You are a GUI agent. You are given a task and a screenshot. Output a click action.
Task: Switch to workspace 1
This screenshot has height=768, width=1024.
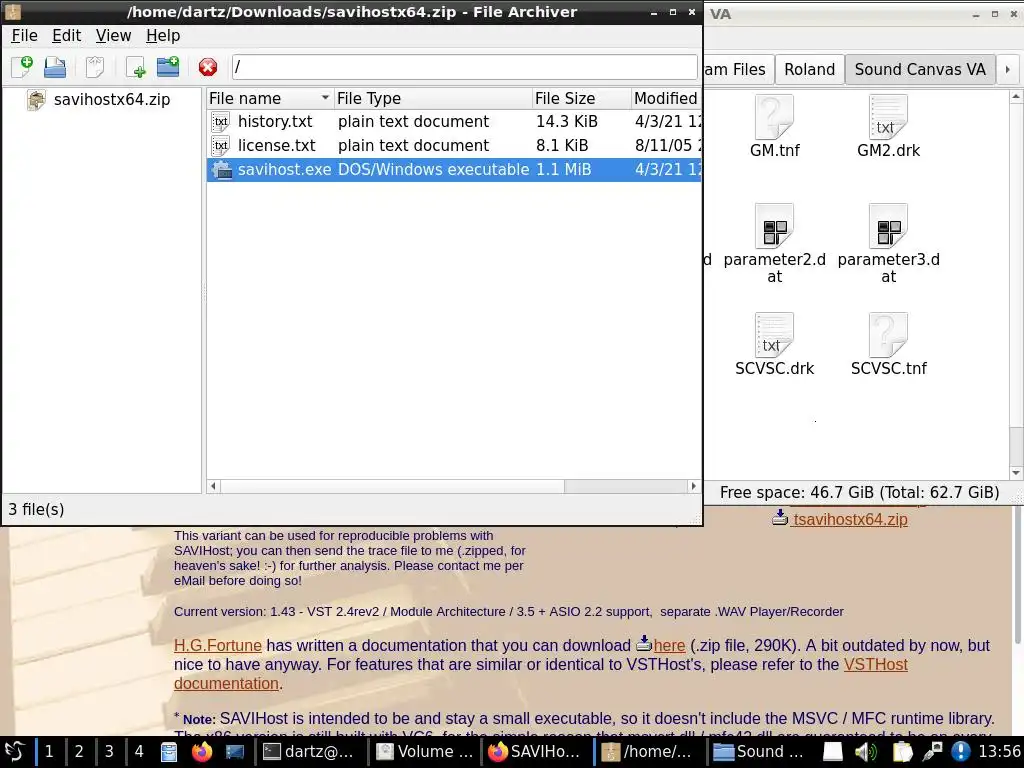pyautogui.click(x=49, y=752)
